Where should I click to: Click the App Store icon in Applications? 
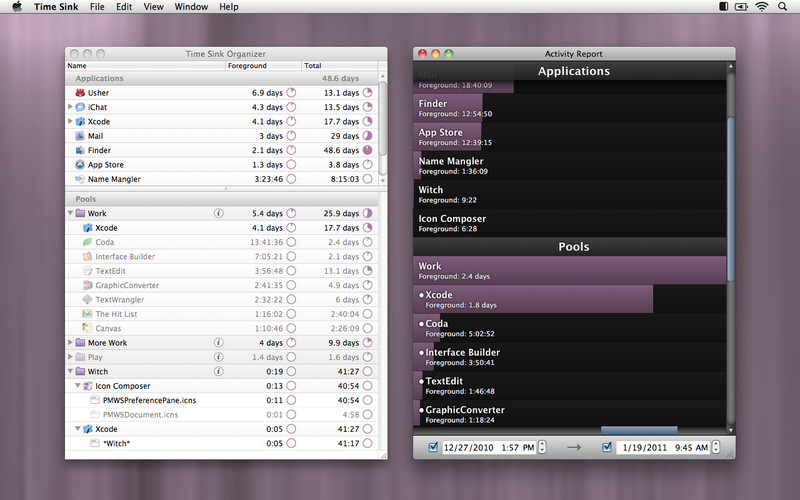78,165
